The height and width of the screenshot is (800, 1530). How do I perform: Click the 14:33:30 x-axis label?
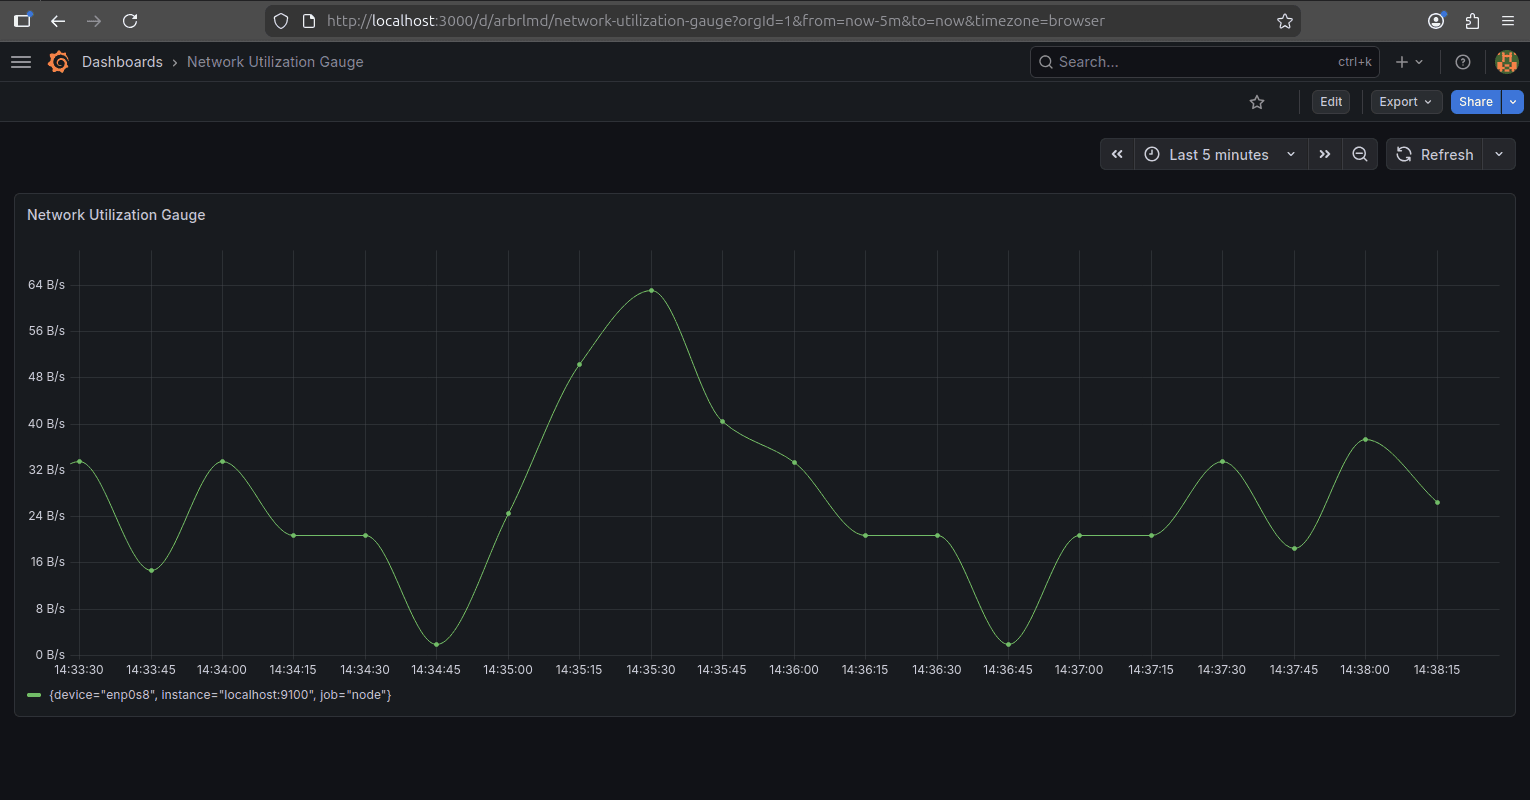point(79,670)
